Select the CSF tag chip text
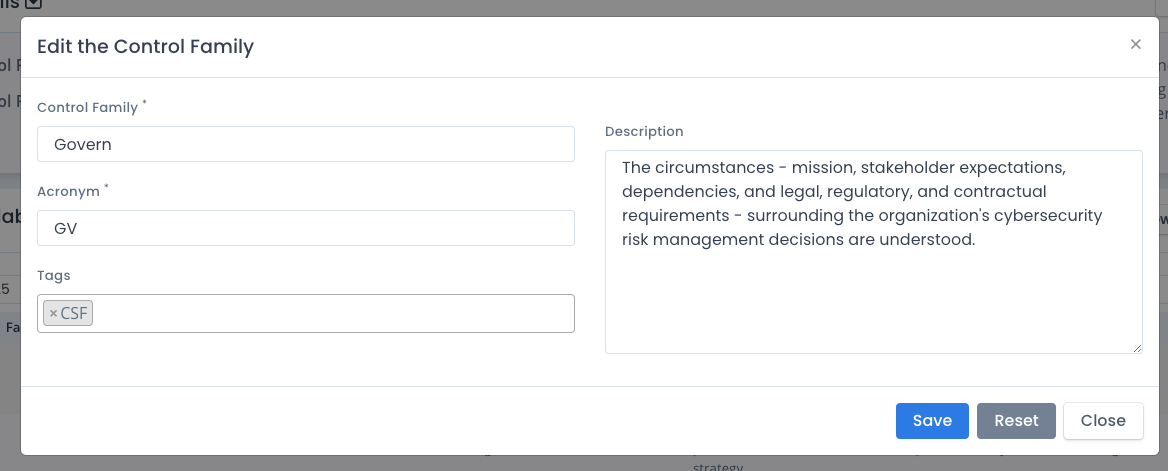The height and width of the screenshot is (471, 1168). 74,314
